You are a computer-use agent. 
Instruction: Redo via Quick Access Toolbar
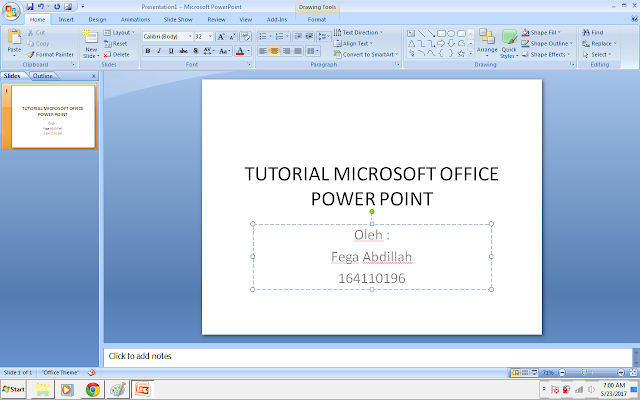point(57,7)
